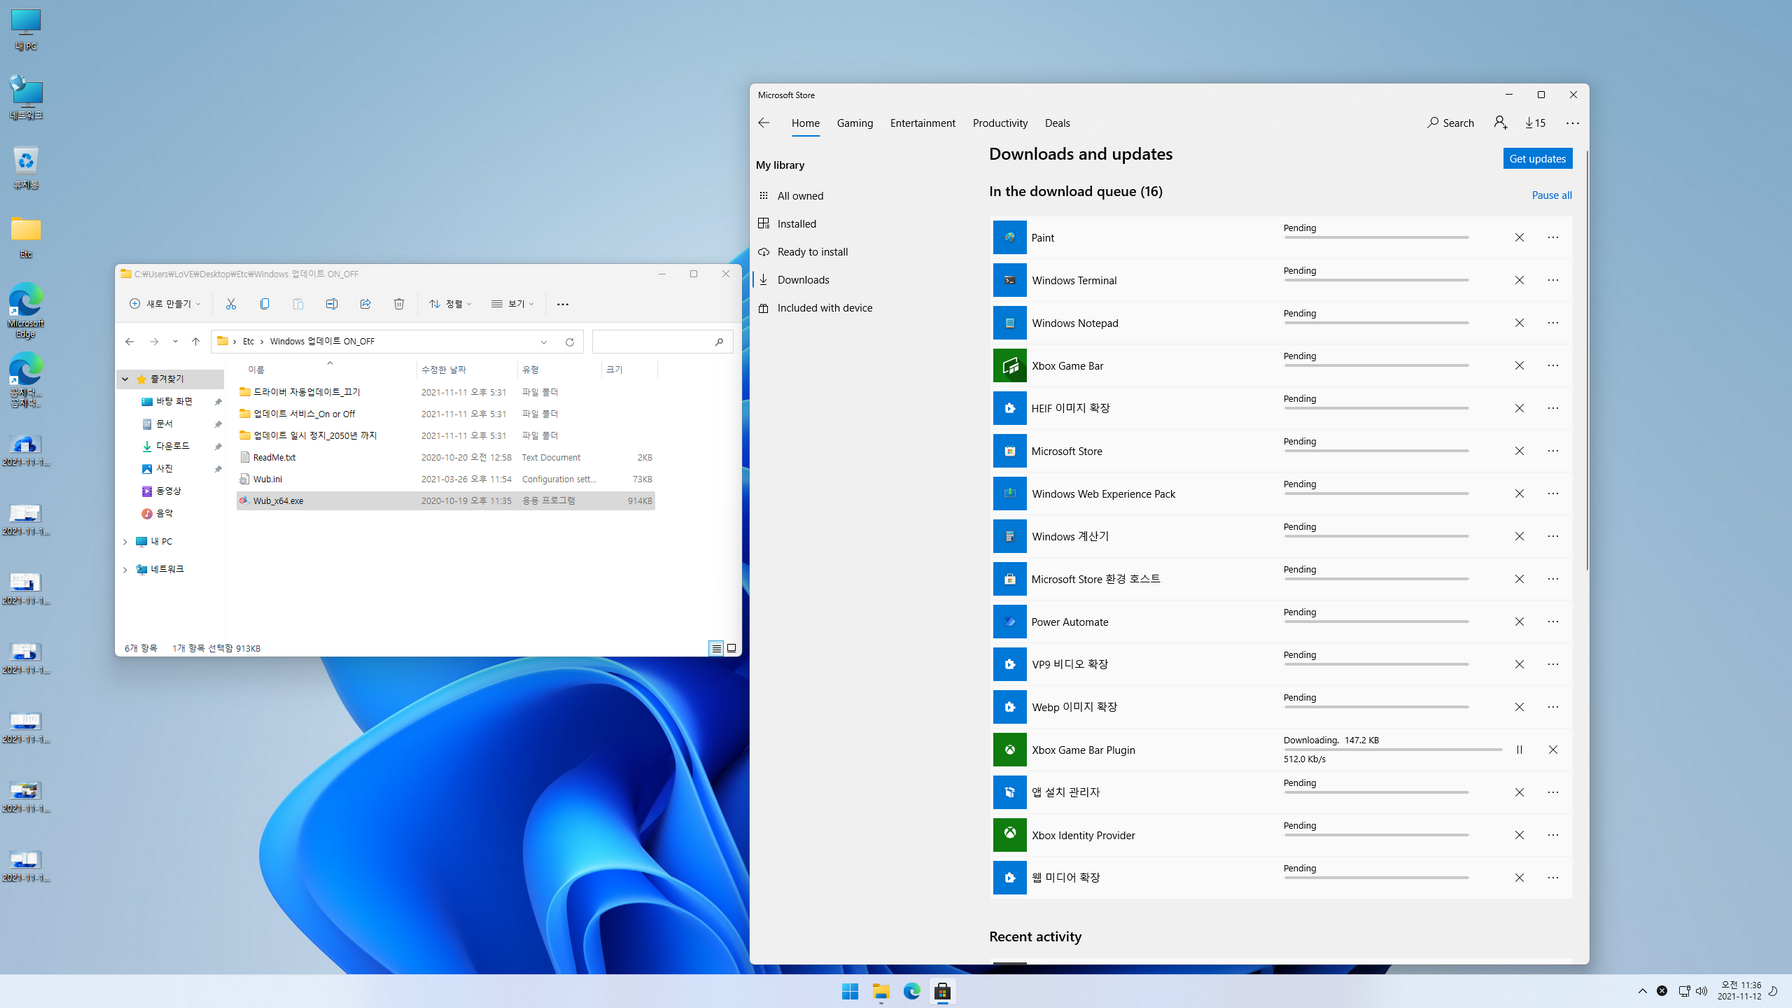
Task: Click the Pause all link
Action: click(1551, 195)
